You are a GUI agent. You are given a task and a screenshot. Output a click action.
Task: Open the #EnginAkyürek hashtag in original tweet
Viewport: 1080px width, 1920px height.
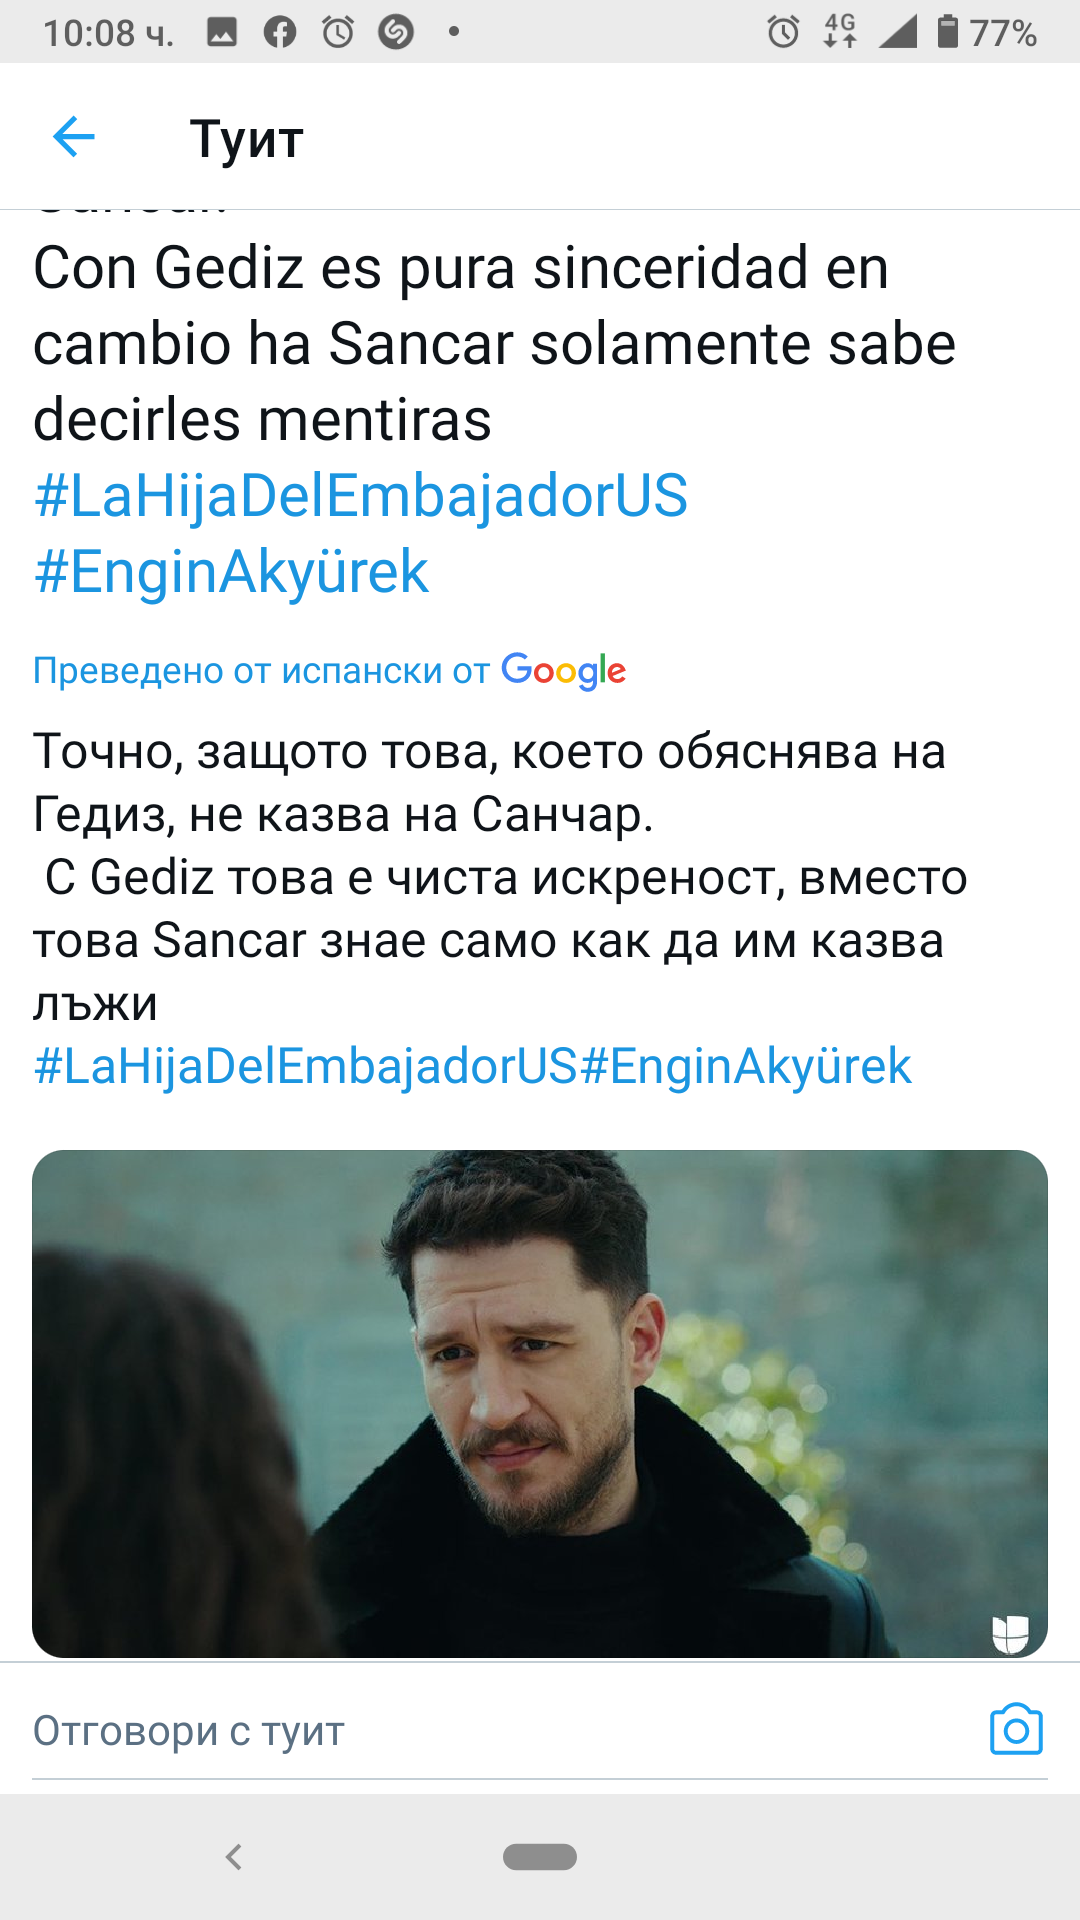231,571
